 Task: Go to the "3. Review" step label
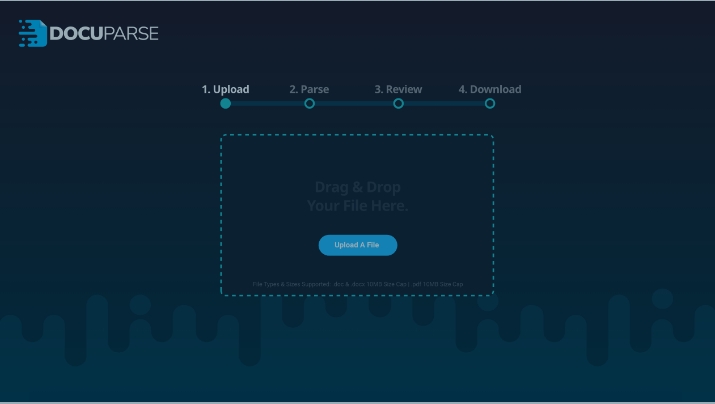[x=397, y=89]
